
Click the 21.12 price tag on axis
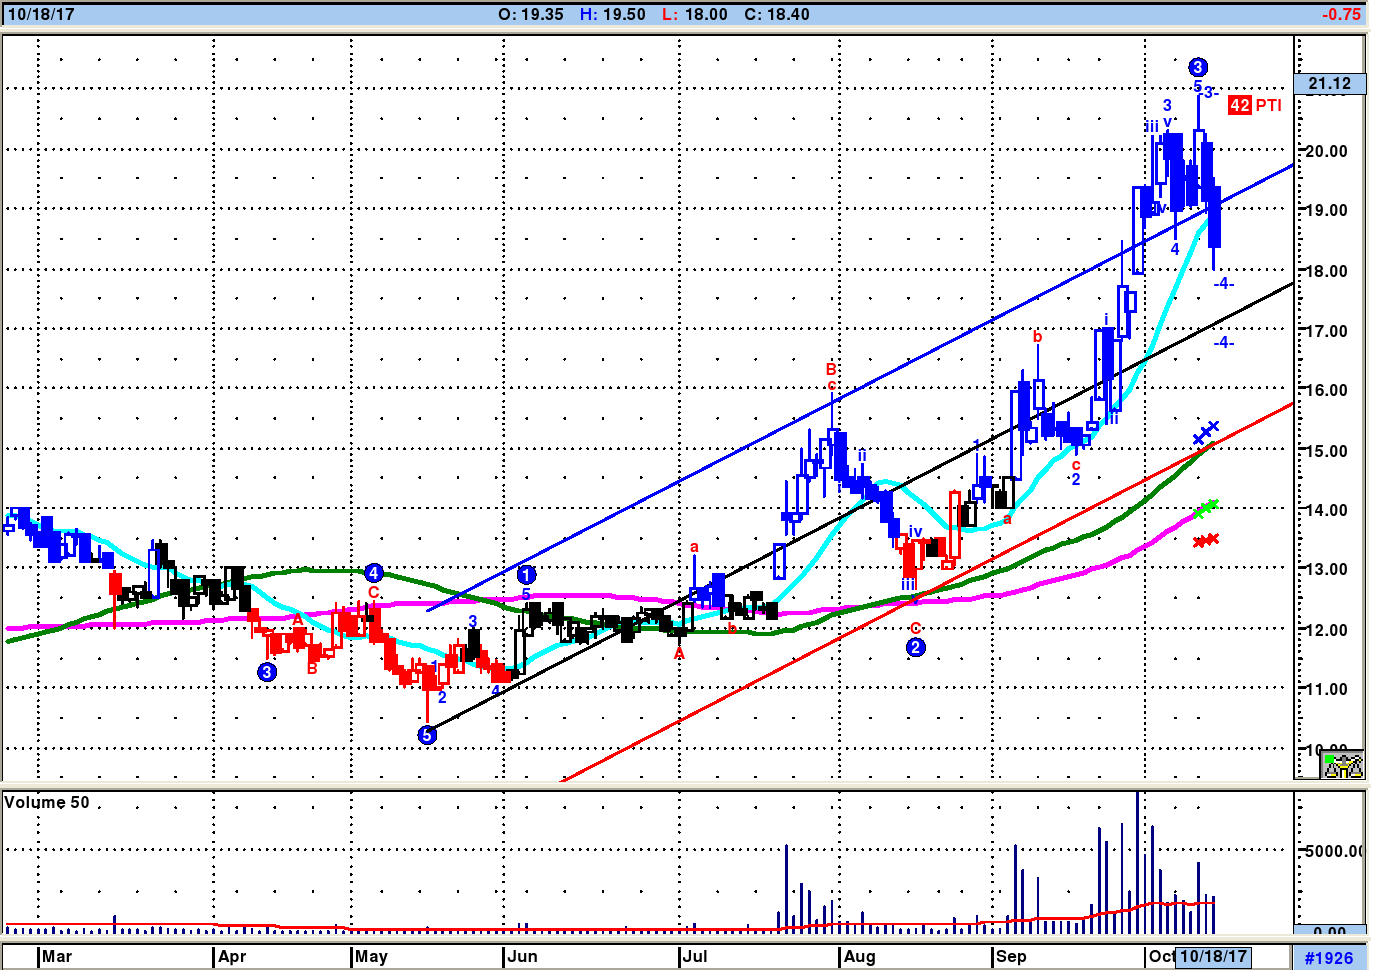pyautogui.click(x=1329, y=84)
